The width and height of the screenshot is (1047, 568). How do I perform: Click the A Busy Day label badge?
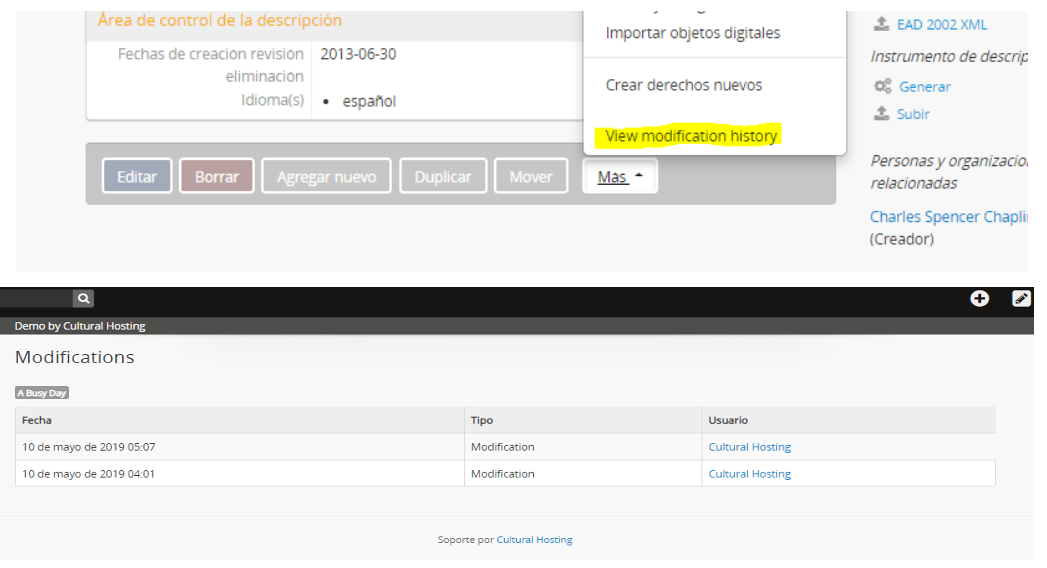pos(42,392)
